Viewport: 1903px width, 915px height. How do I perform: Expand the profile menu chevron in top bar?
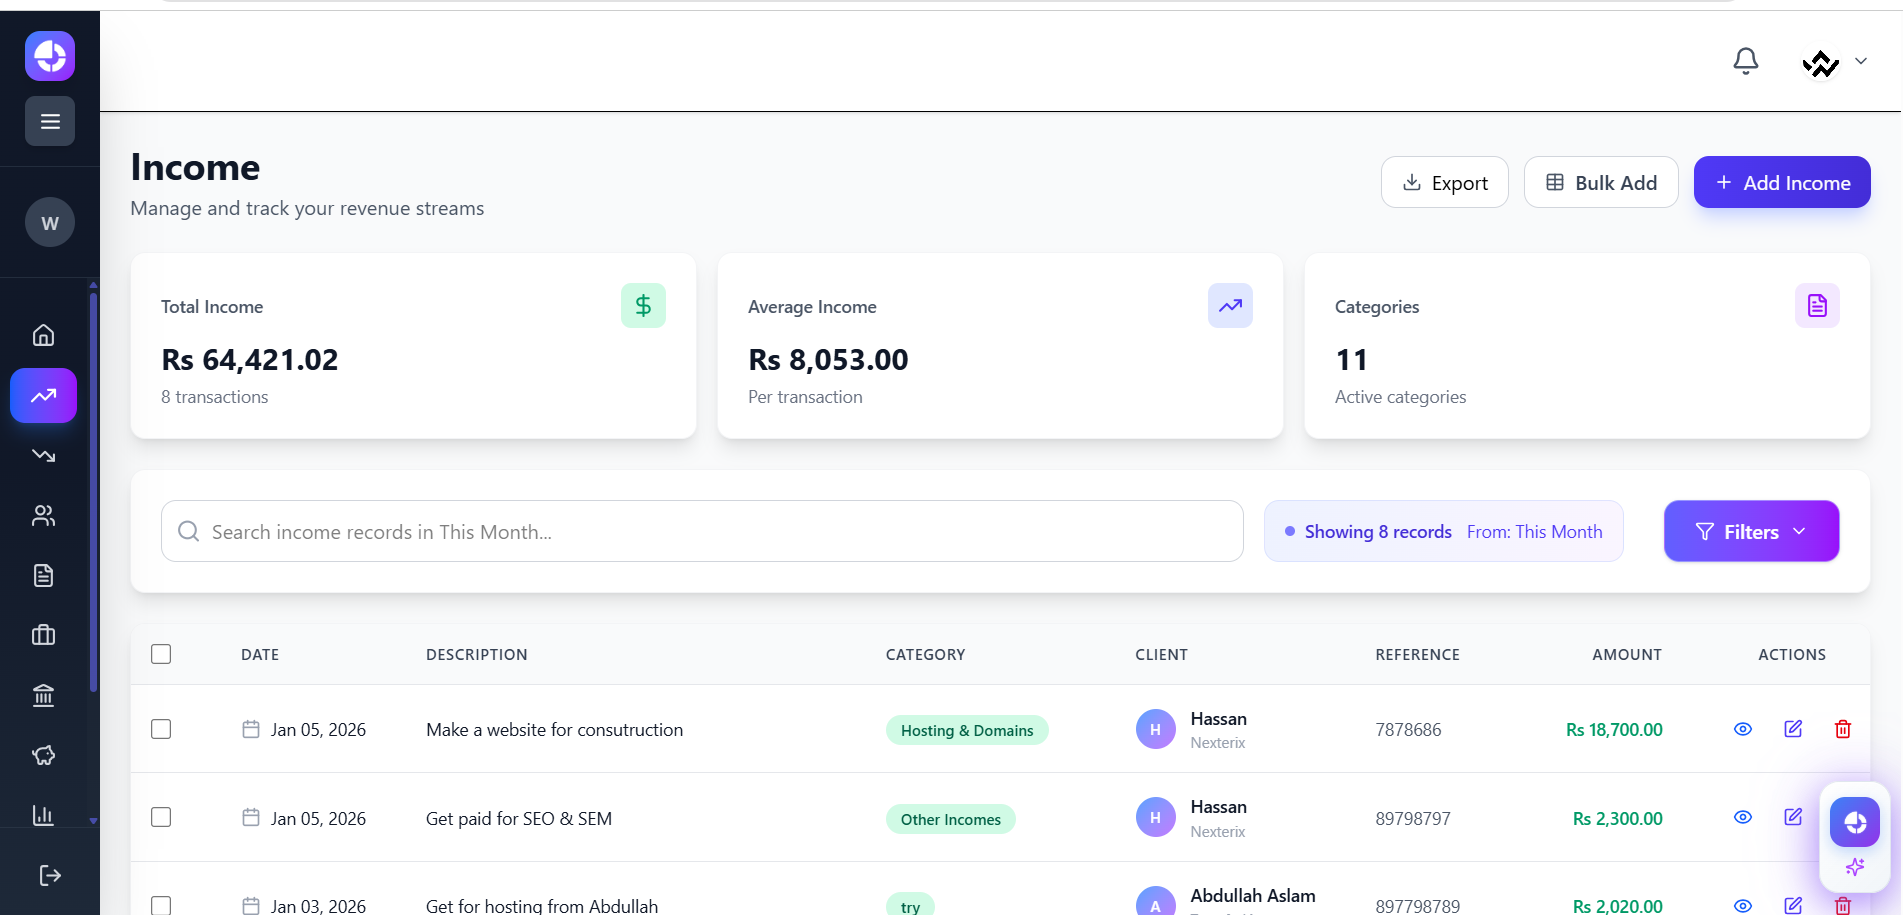point(1862,61)
